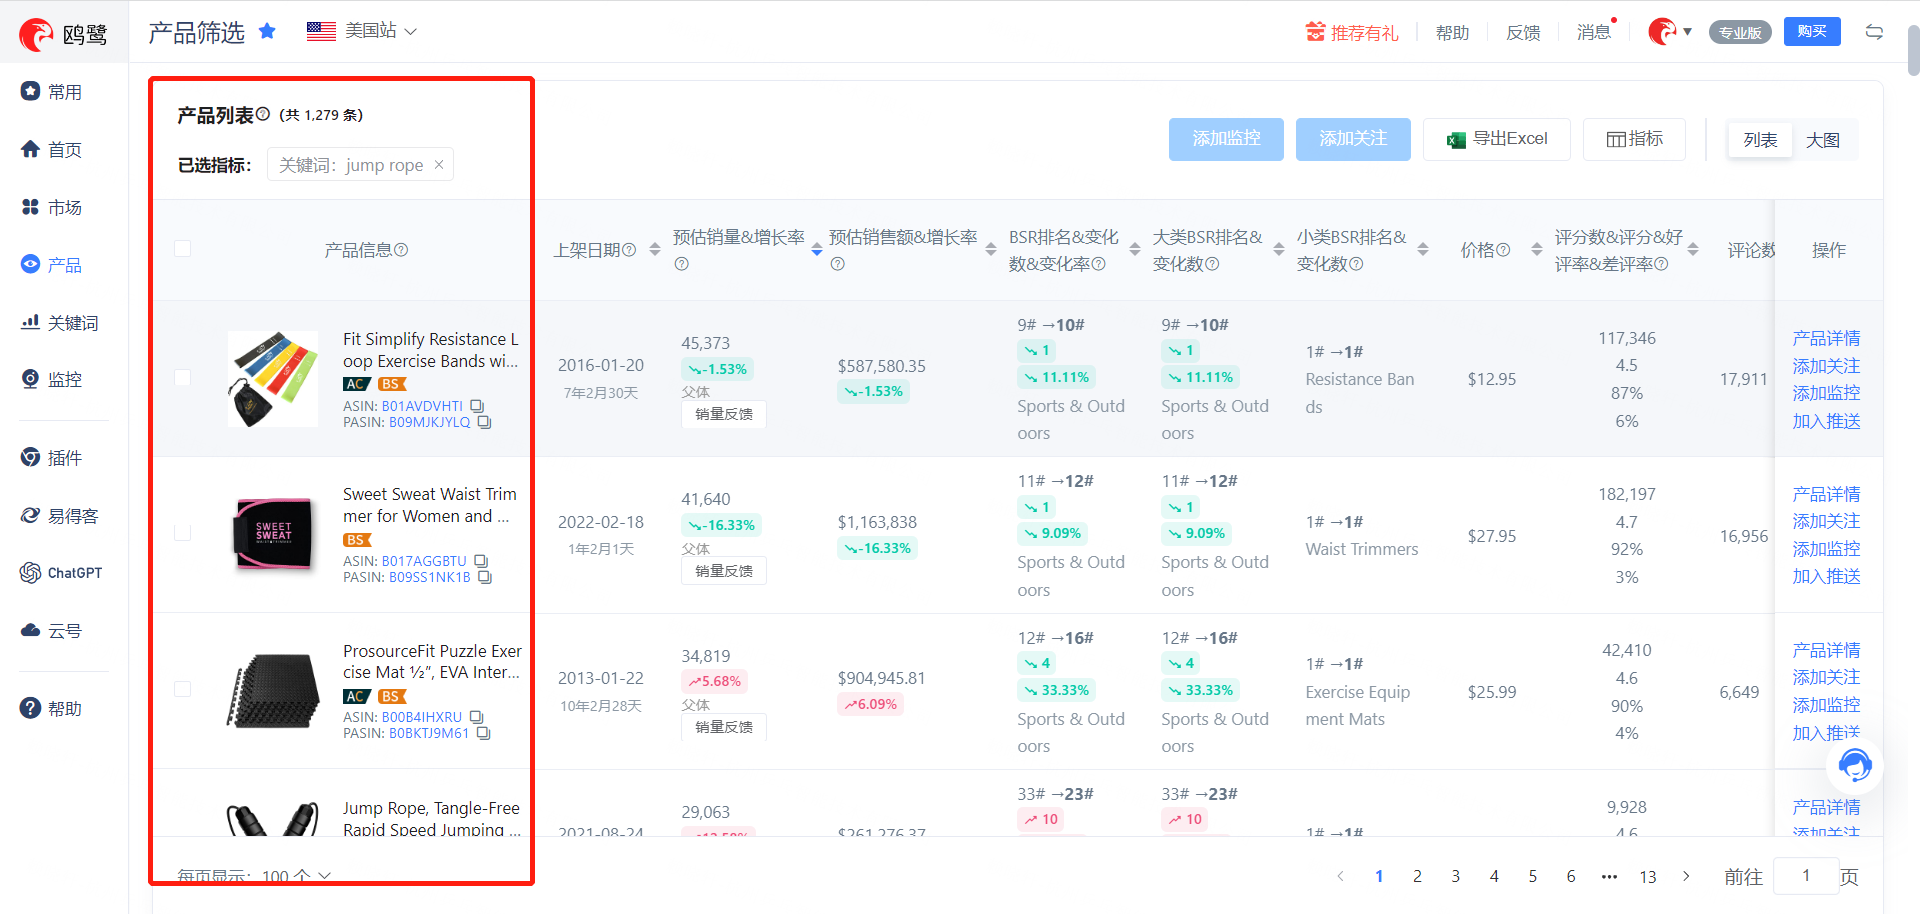1920x914 pixels.
Task: Select 产品 in the sidebar
Action: (52, 265)
